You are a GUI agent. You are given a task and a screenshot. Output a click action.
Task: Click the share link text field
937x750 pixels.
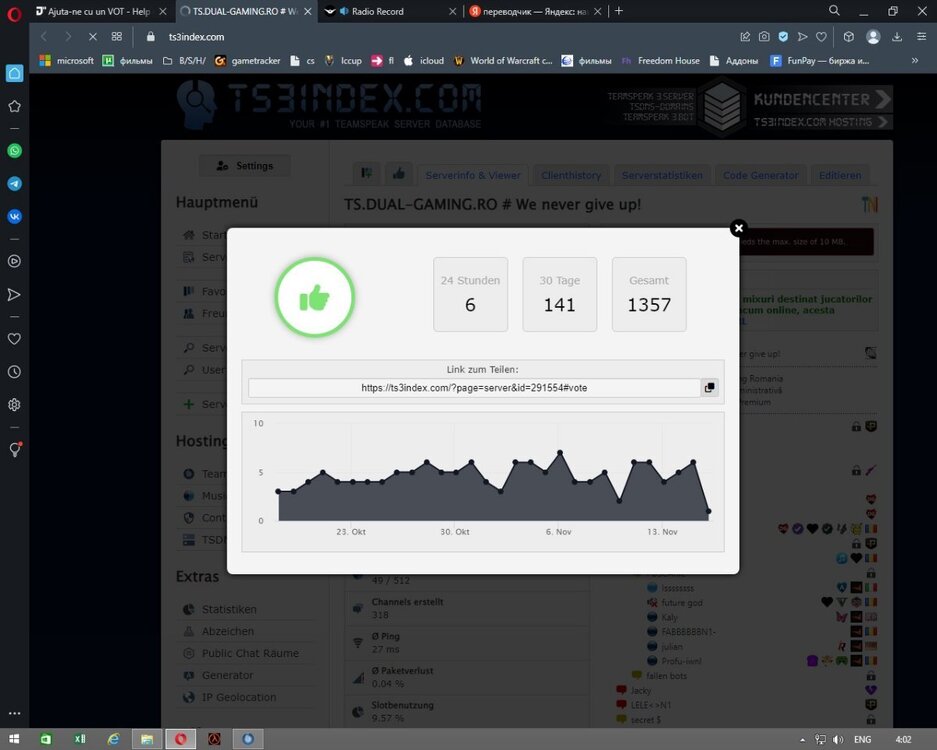pos(474,388)
